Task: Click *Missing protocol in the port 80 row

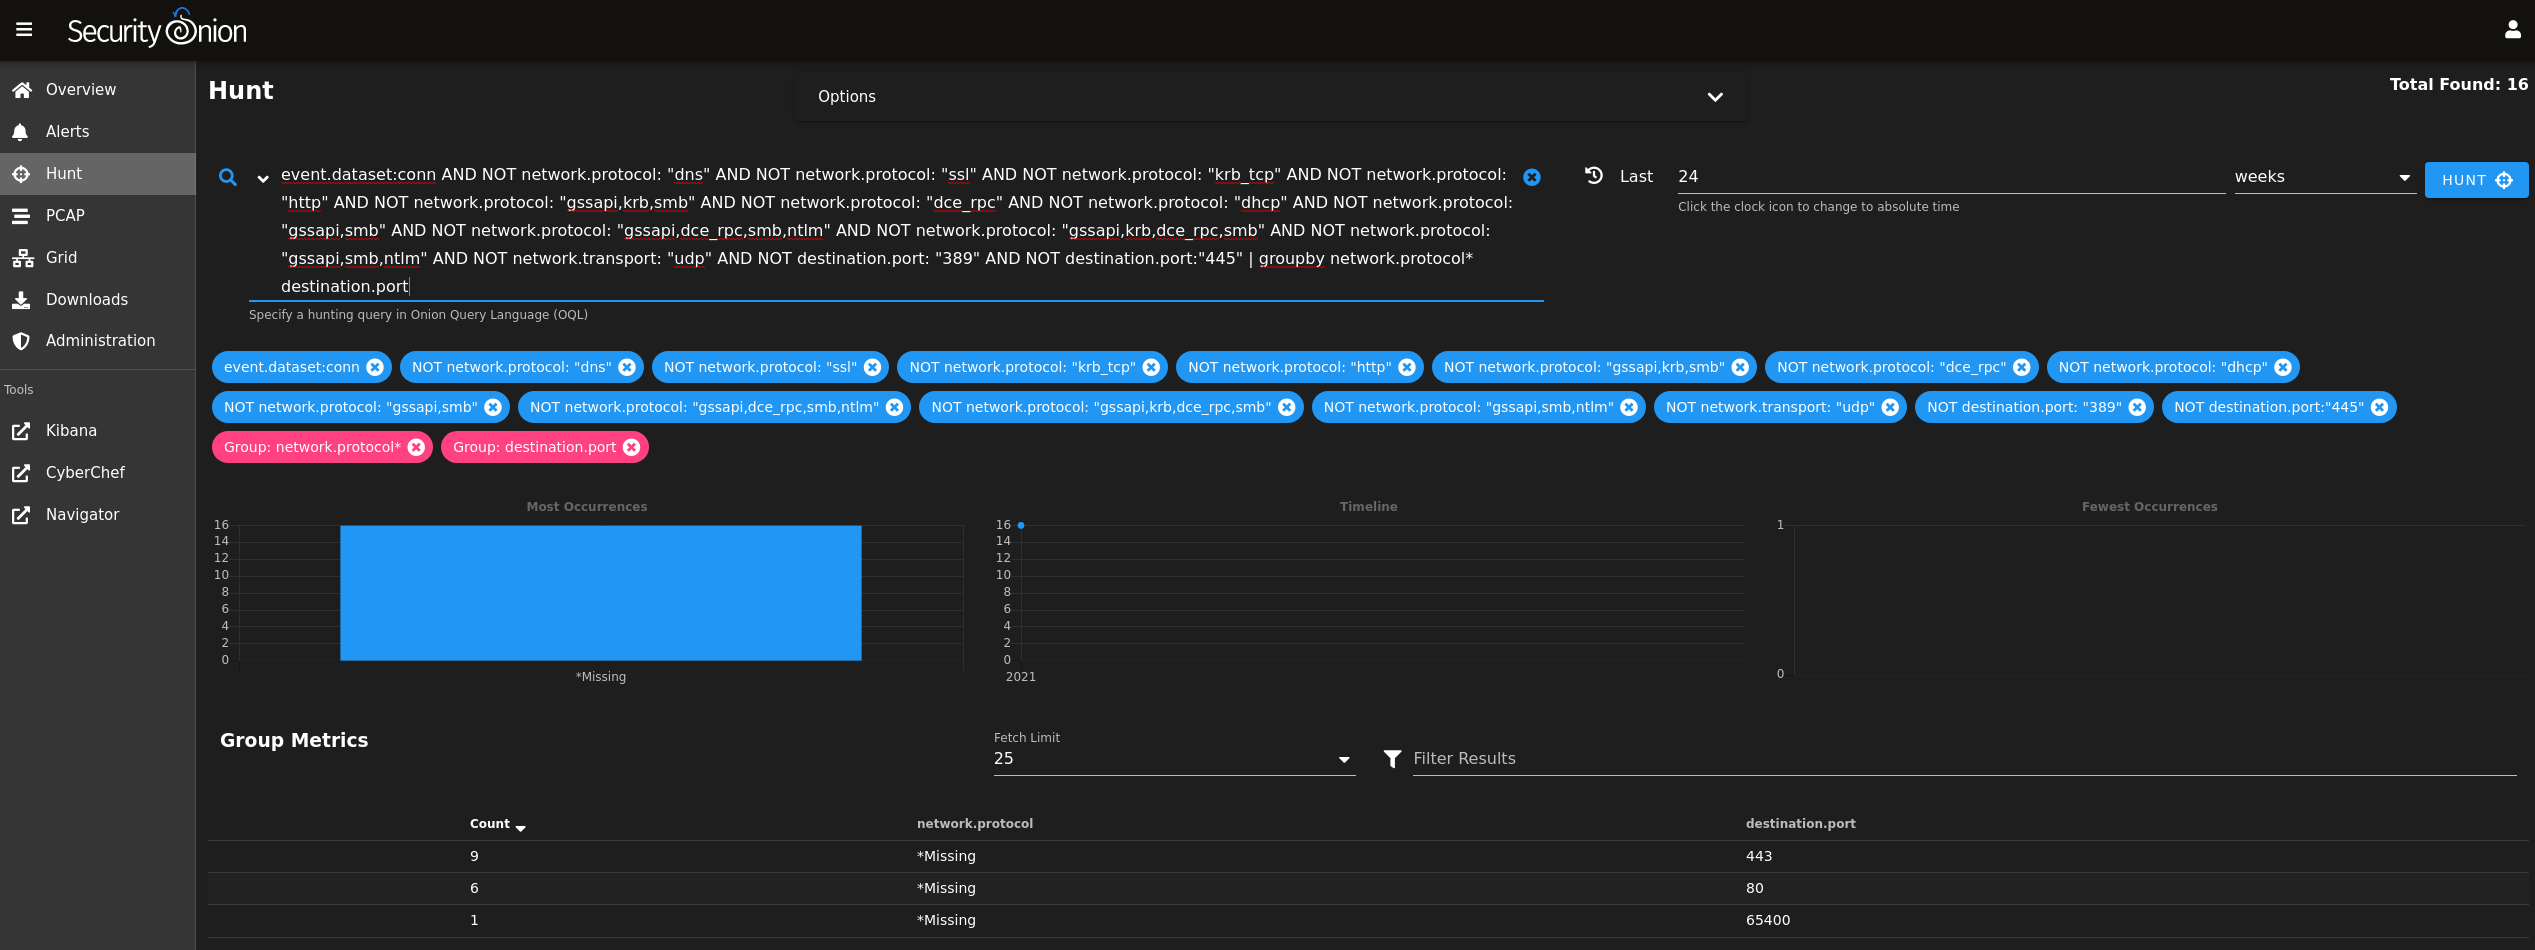Action: pyautogui.click(x=946, y=888)
